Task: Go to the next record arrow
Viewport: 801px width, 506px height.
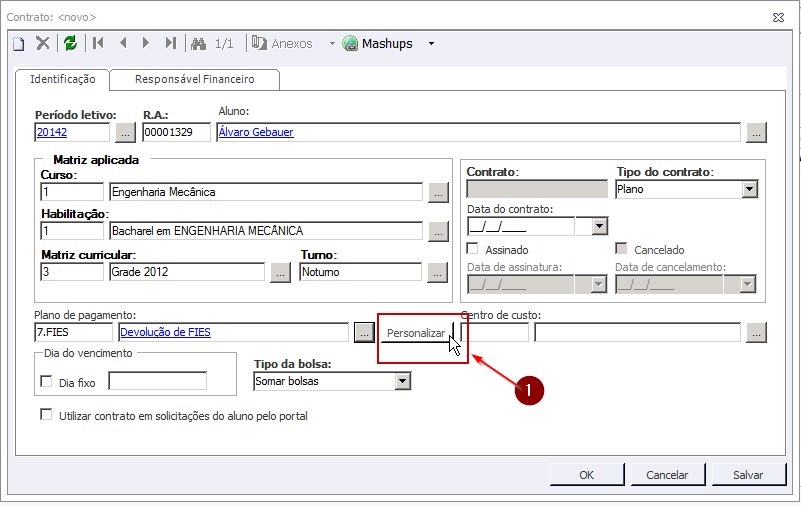Action: tap(146, 43)
